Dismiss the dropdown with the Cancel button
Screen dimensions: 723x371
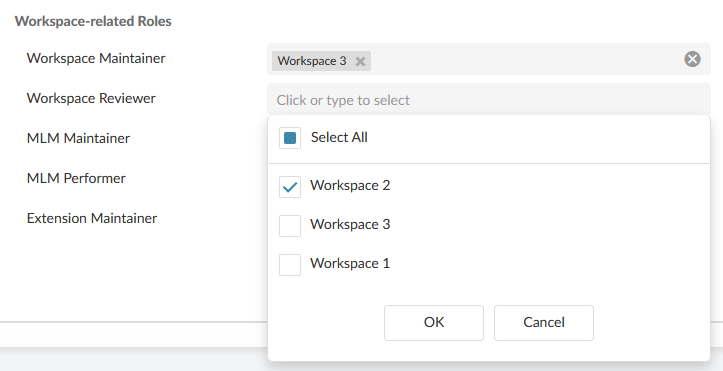tap(544, 323)
